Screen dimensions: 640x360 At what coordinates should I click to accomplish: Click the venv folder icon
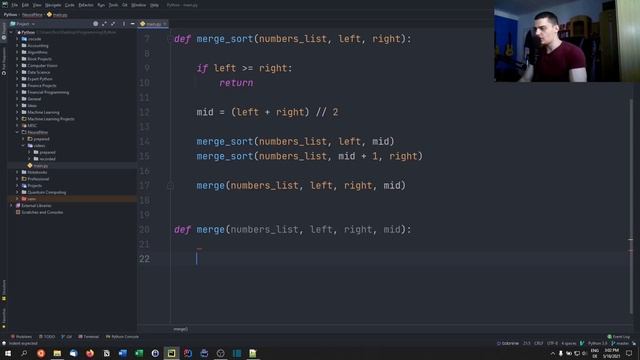click(24, 199)
